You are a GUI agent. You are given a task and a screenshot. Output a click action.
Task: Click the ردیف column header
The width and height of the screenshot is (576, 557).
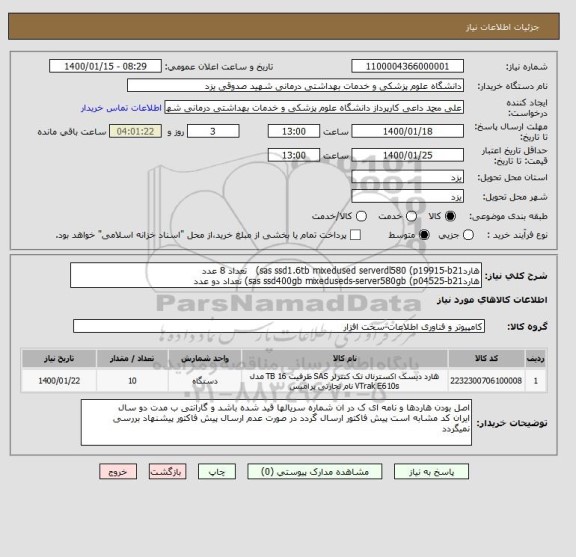point(536,358)
